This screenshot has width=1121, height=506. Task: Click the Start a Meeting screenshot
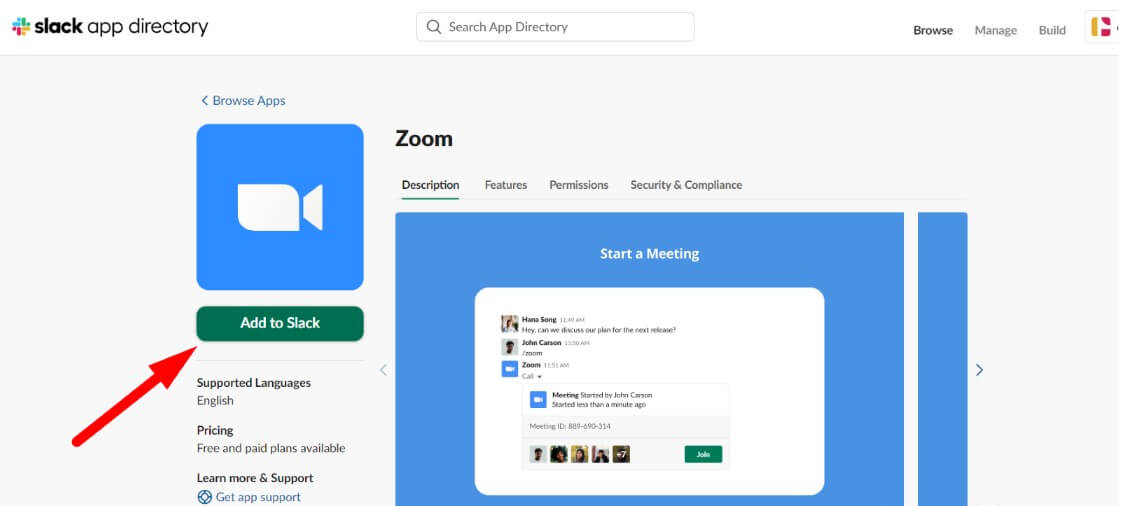pyautogui.click(x=649, y=359)
